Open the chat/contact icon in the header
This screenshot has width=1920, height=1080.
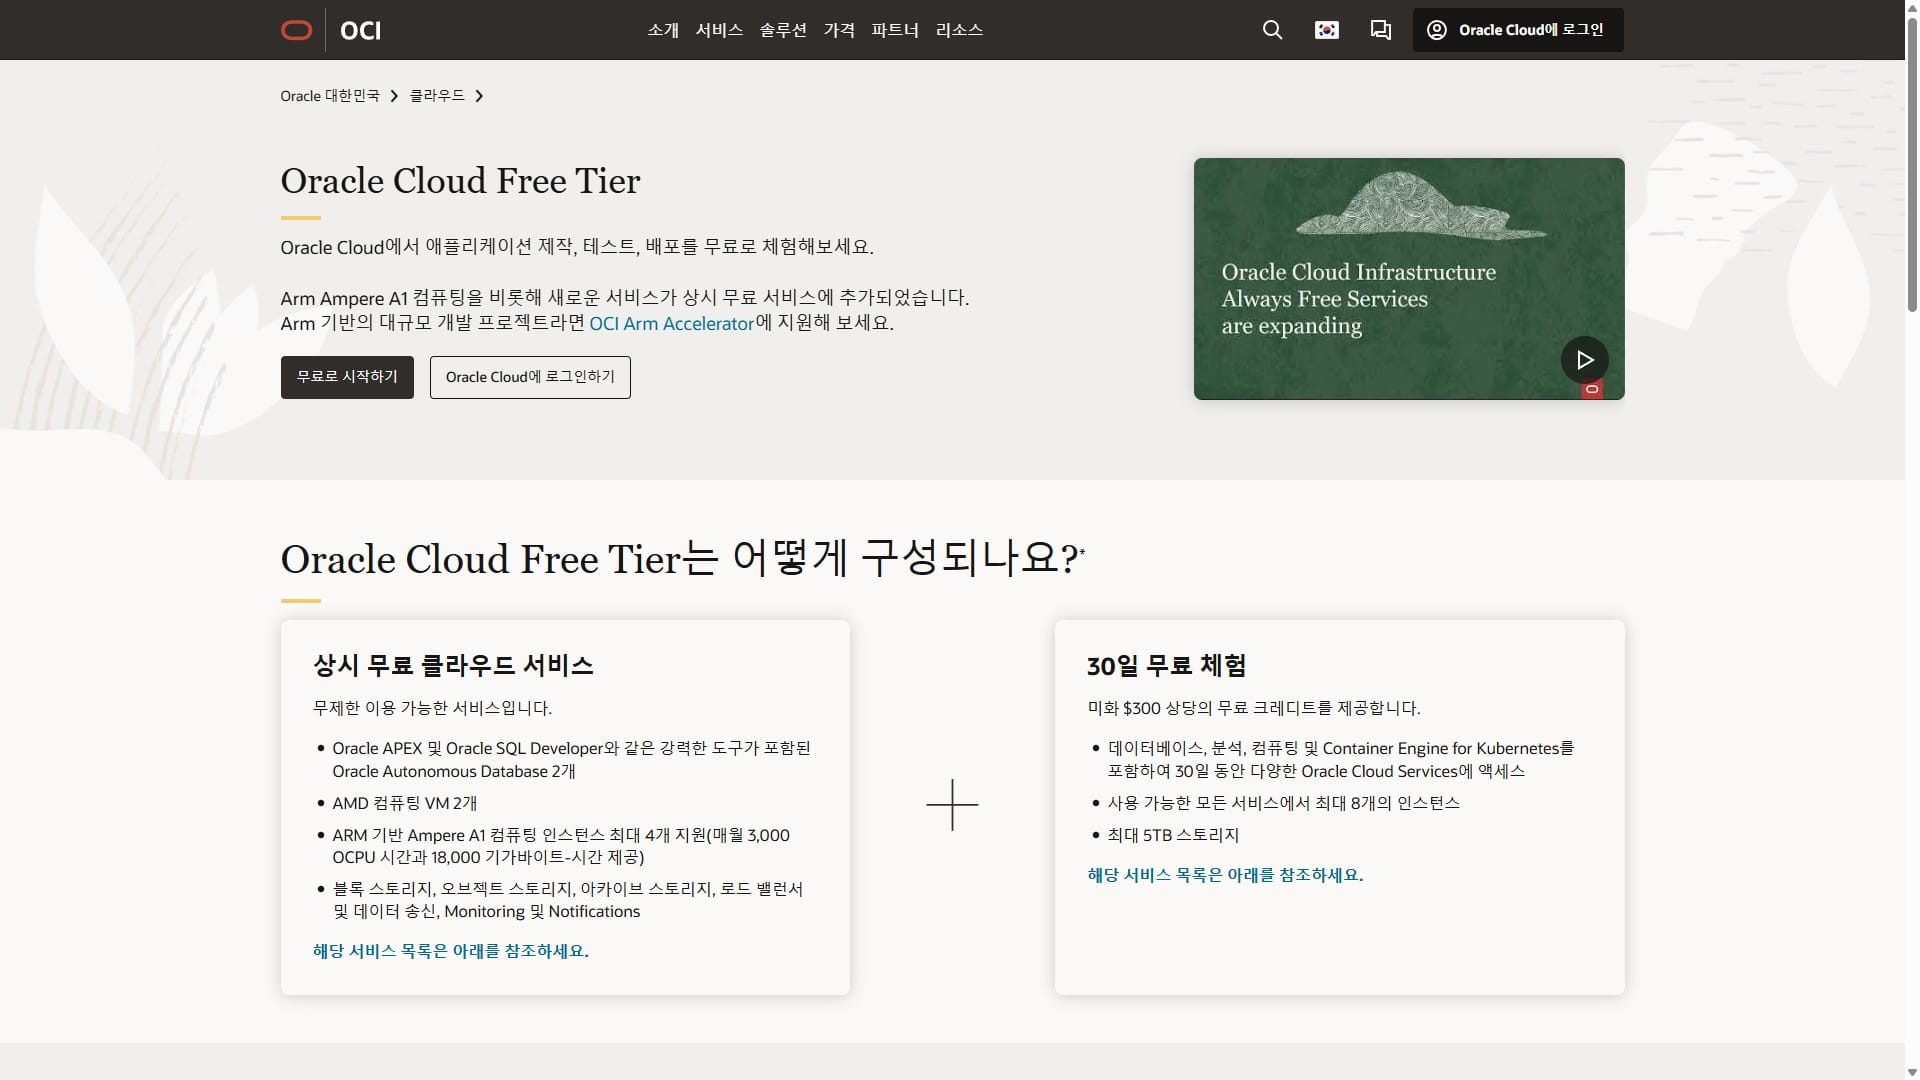(x=1380, y=30)
